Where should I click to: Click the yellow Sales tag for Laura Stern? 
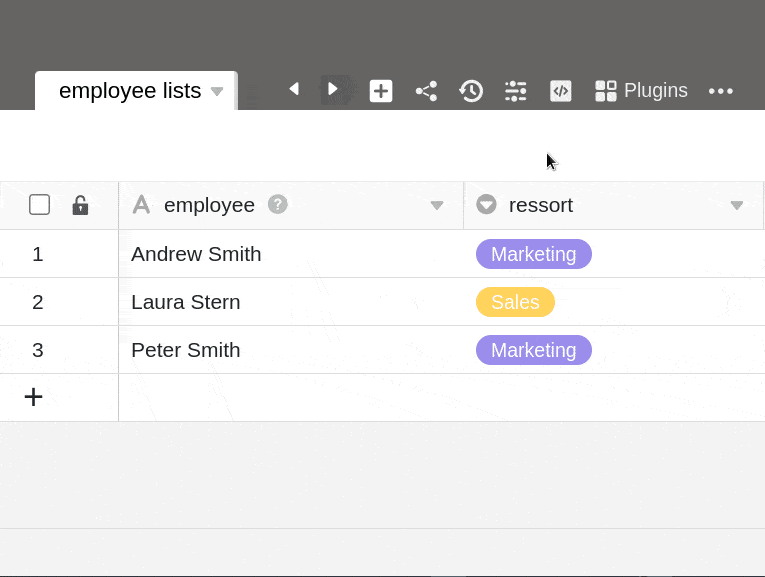[515, 302]
